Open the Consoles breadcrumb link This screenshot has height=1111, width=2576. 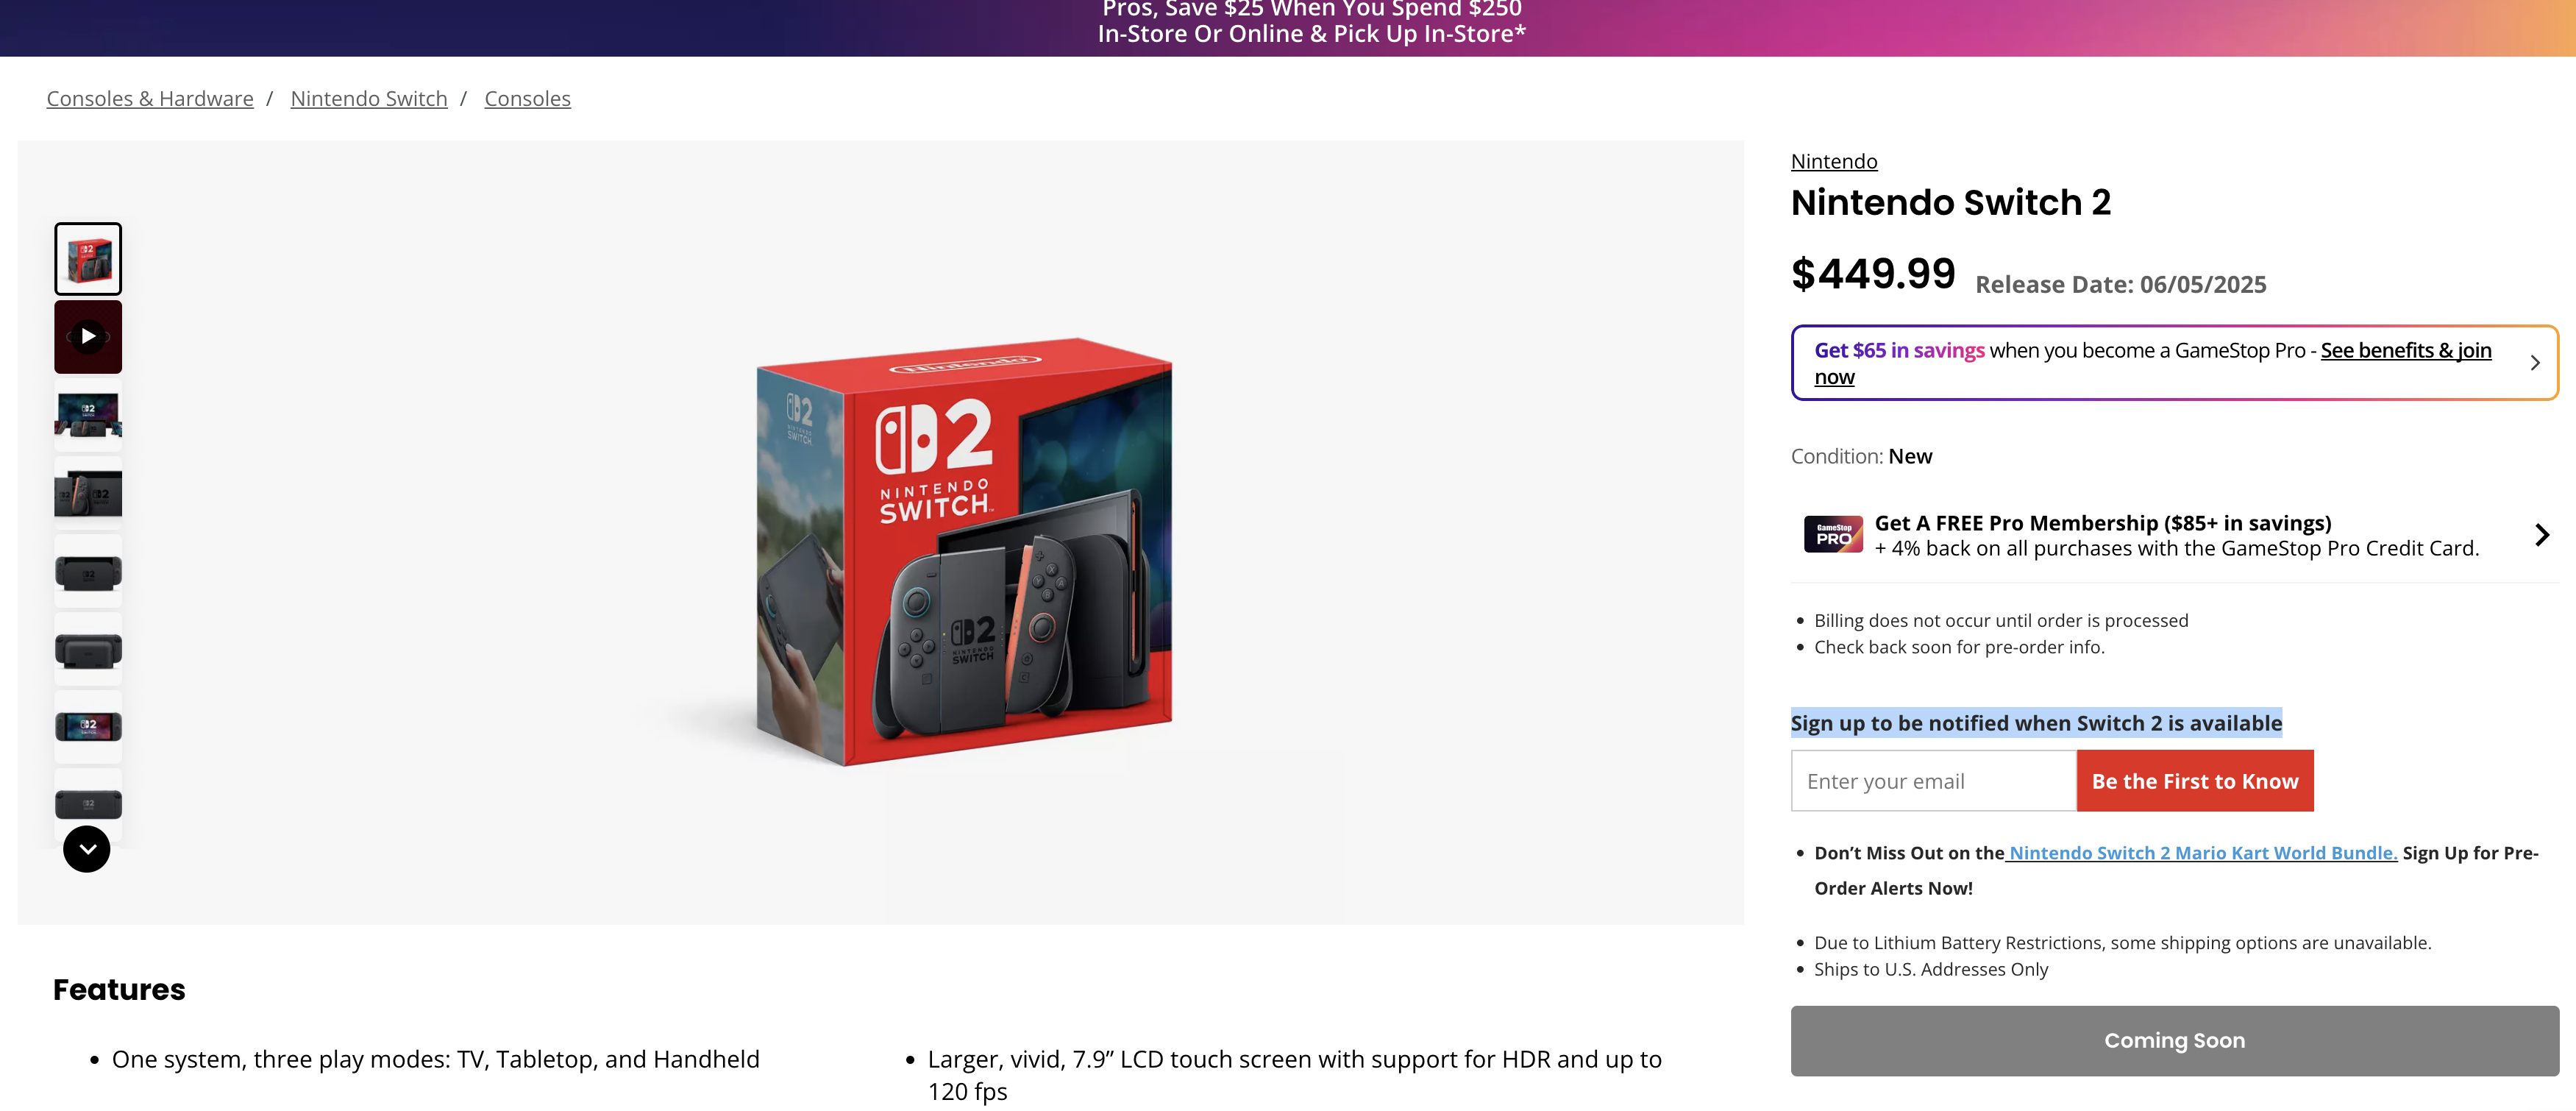(527, 99)
